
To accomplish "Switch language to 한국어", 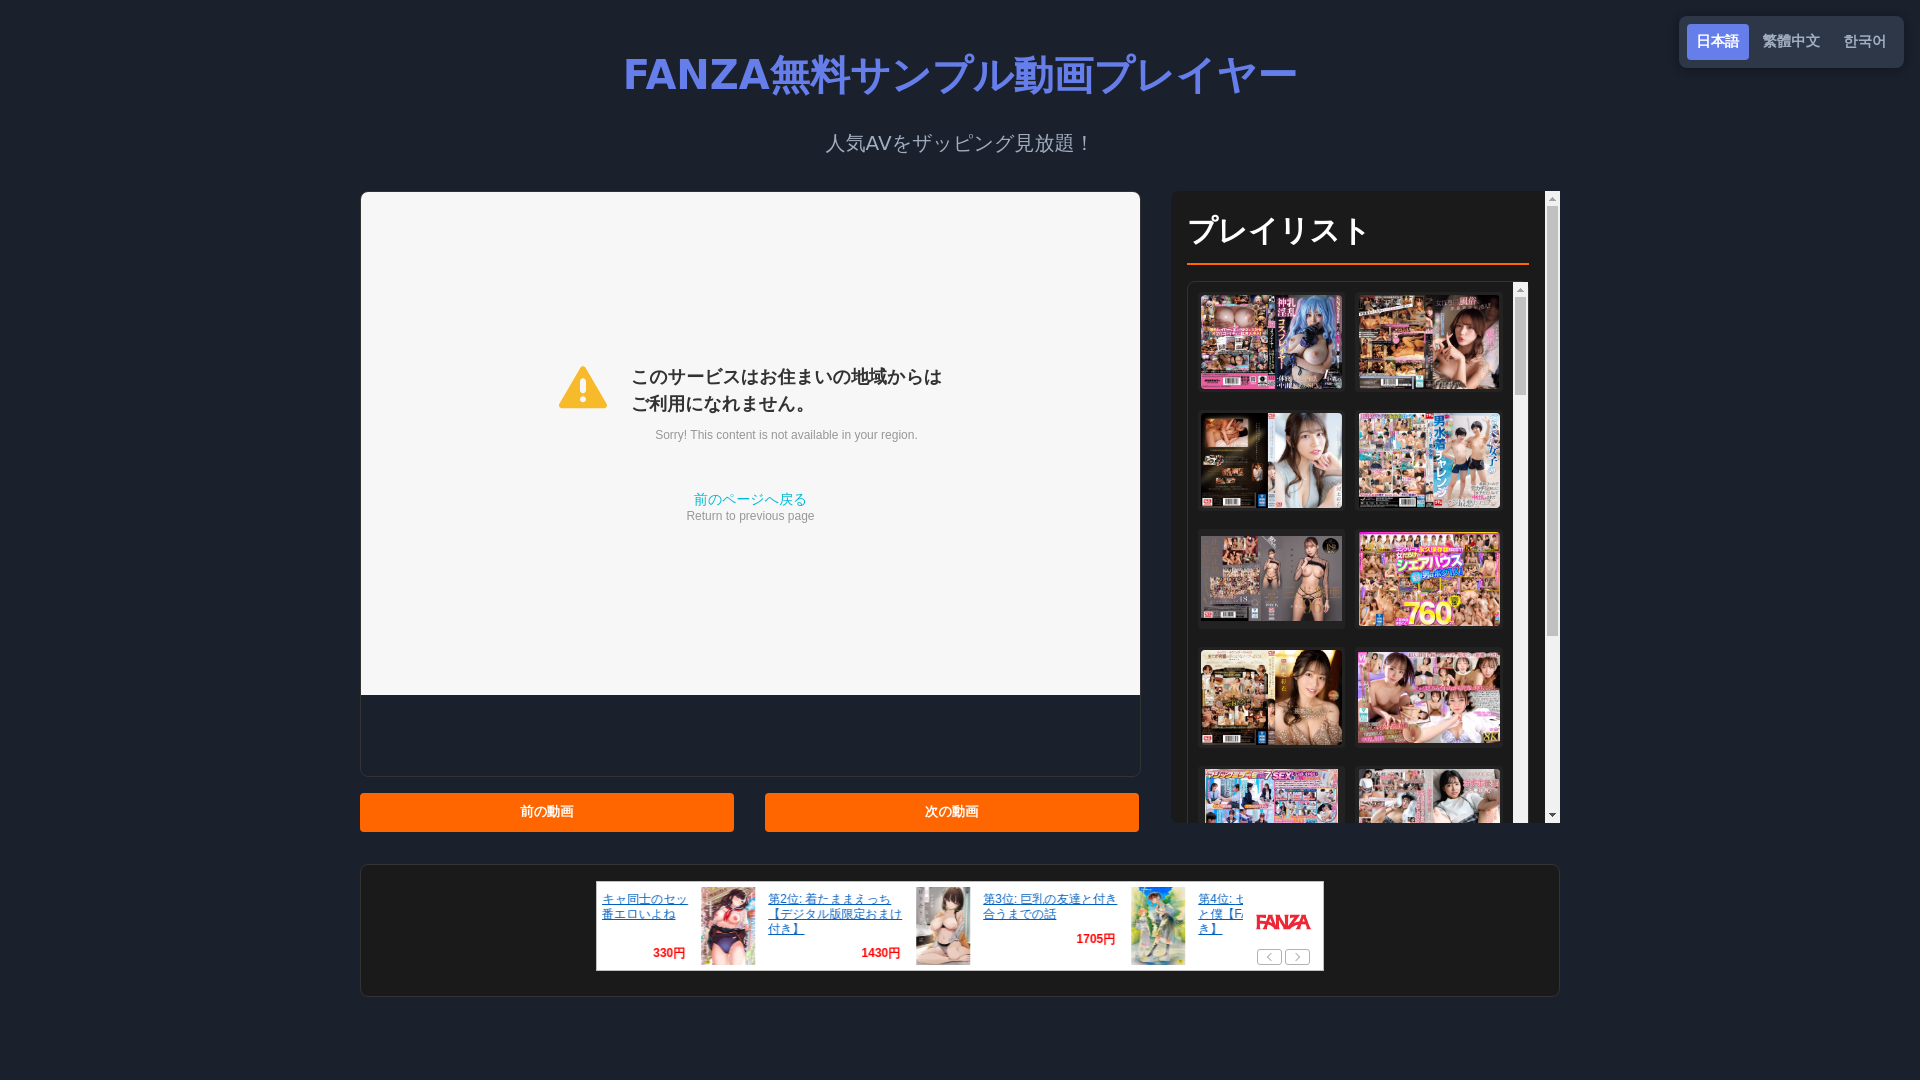I will pos(1864,42).
